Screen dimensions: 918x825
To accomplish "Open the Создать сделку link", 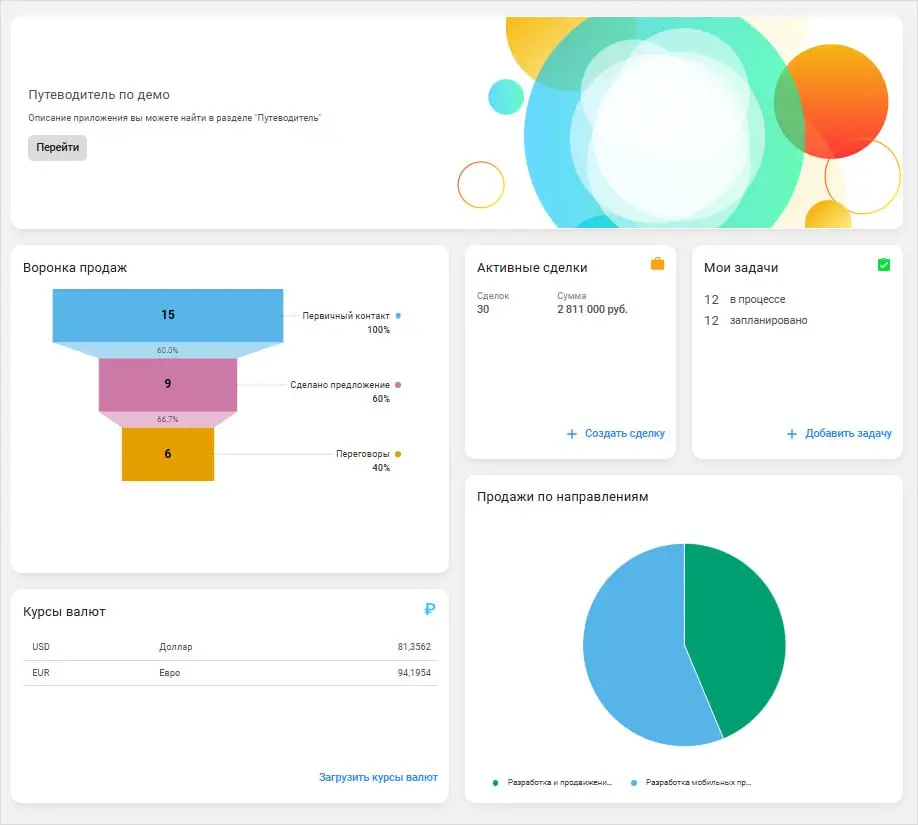I will coord(625,433).
